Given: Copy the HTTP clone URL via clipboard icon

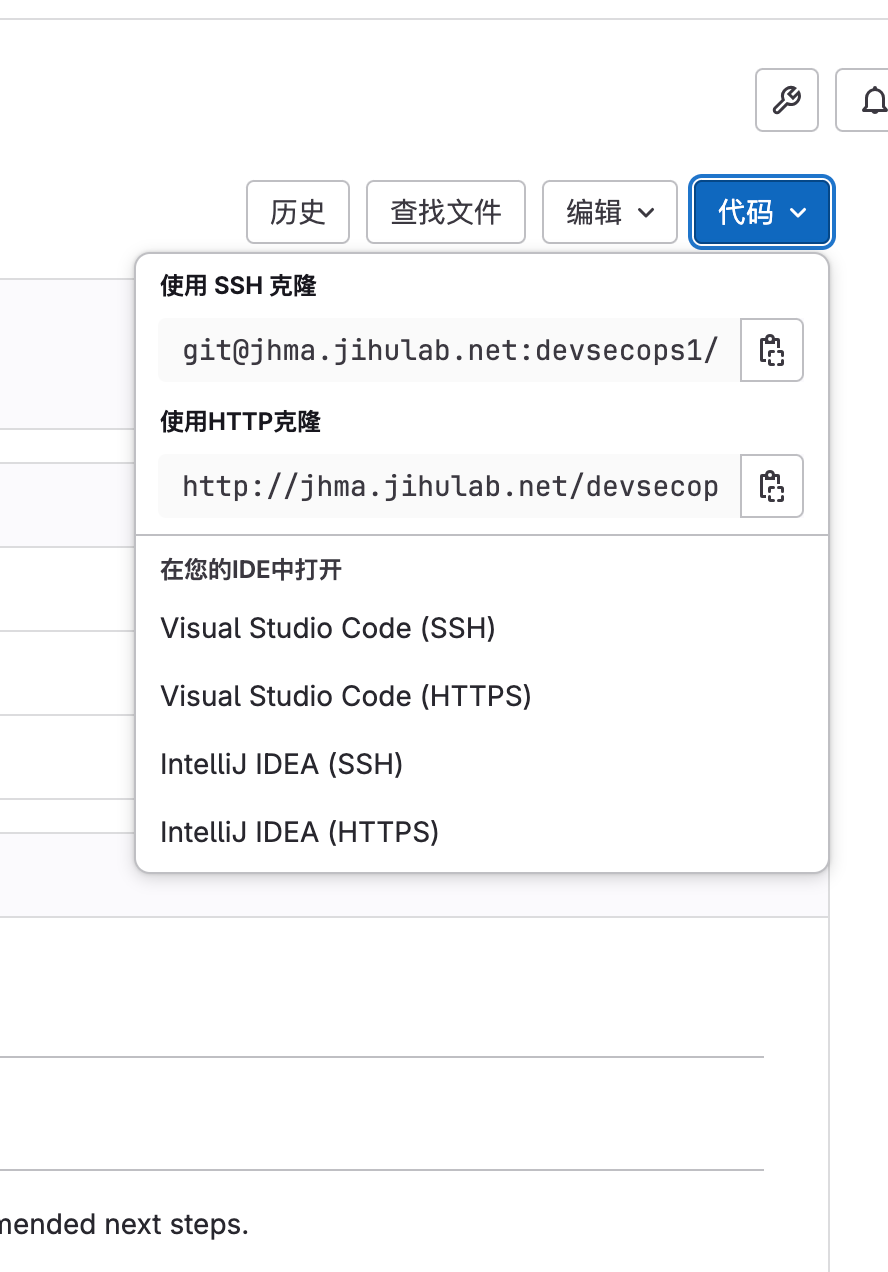Looking at the screenshot, I should (x=771, y=486).
